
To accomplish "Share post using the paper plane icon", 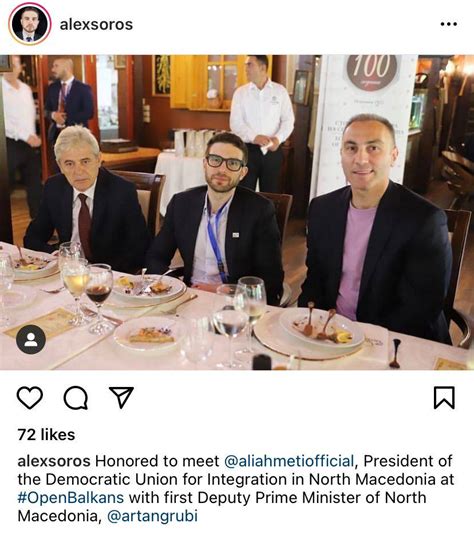I will pos(121,397).
